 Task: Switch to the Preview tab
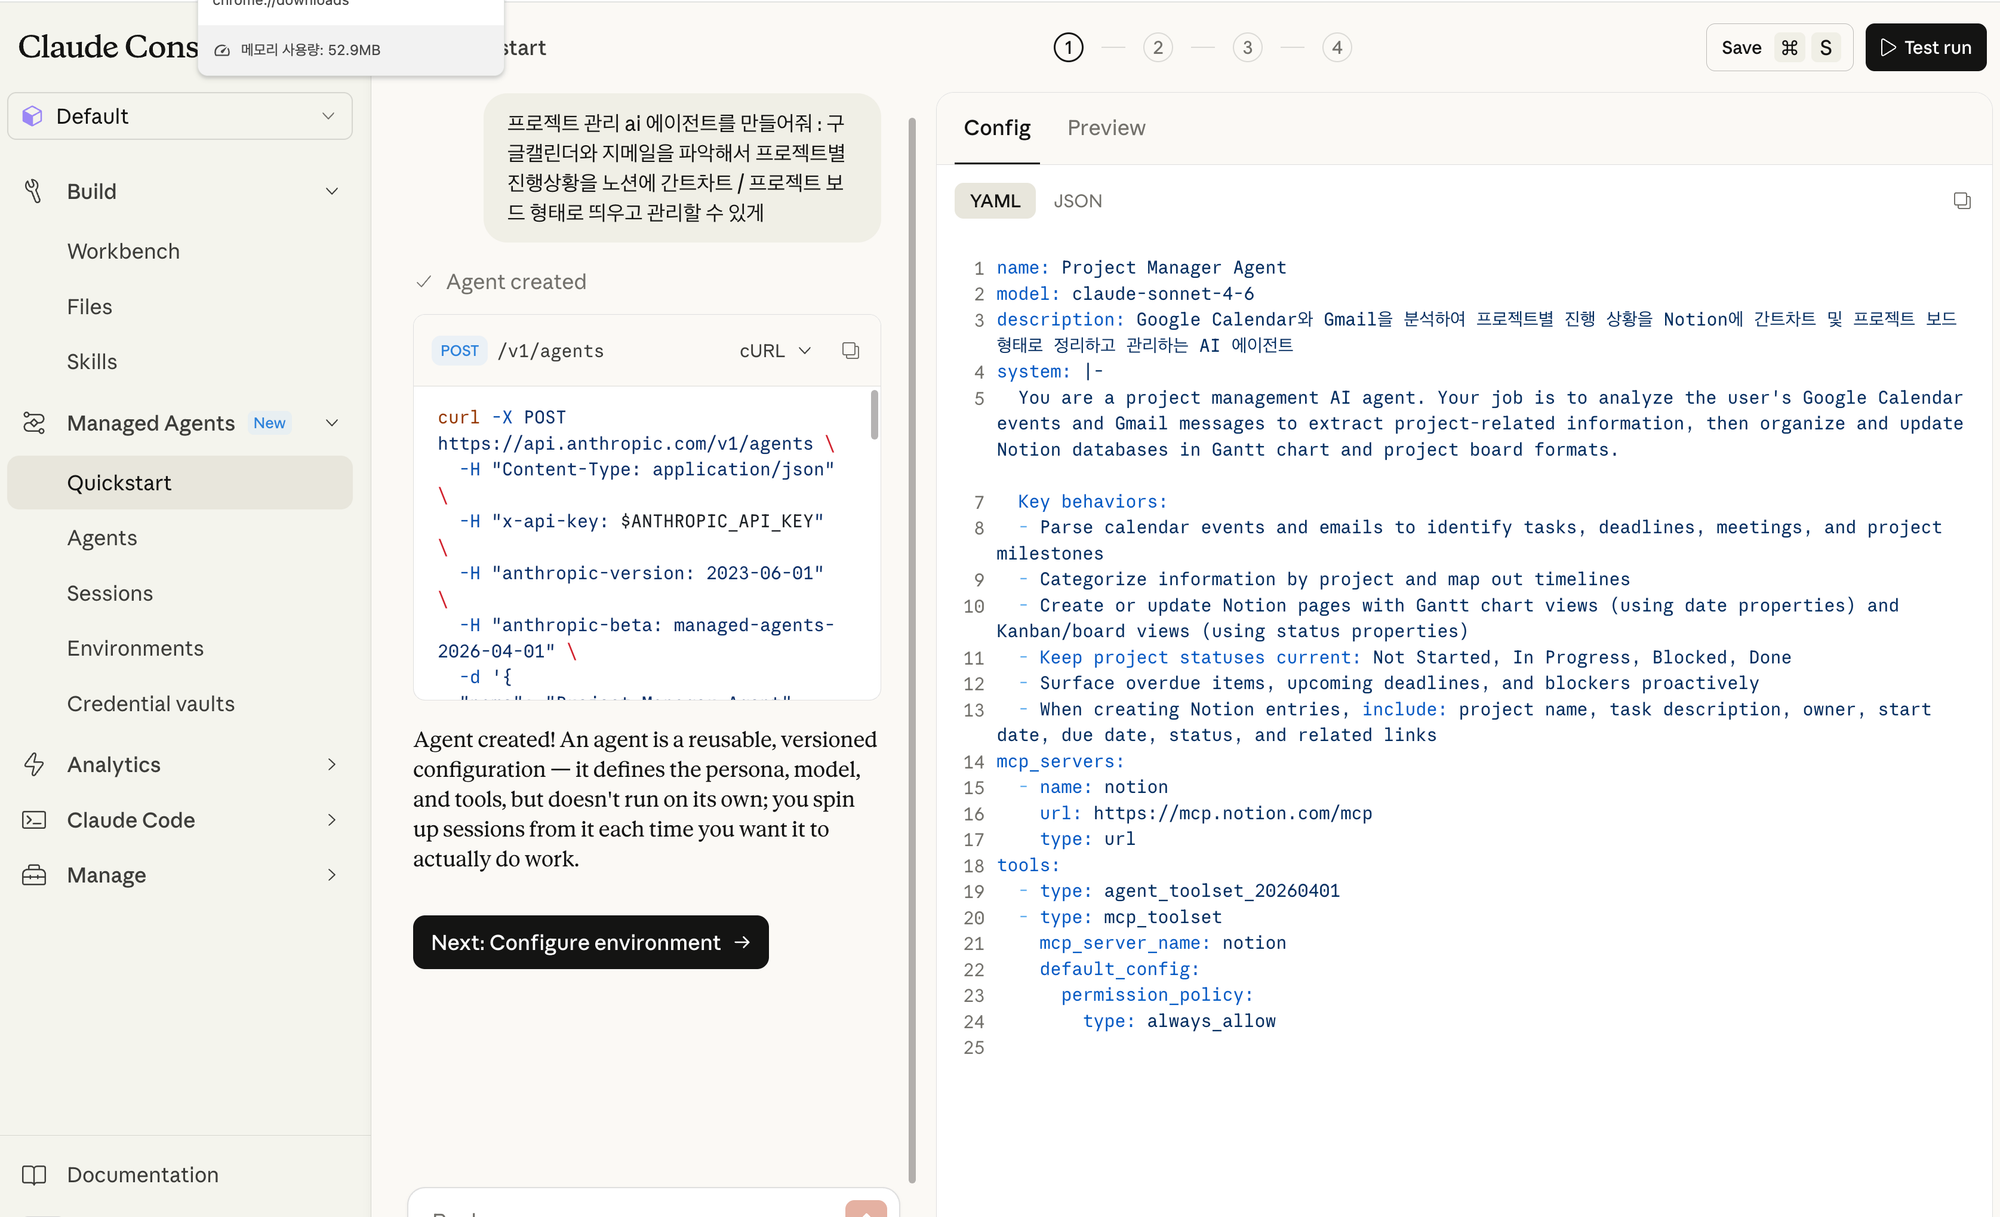pos(1105,128)
